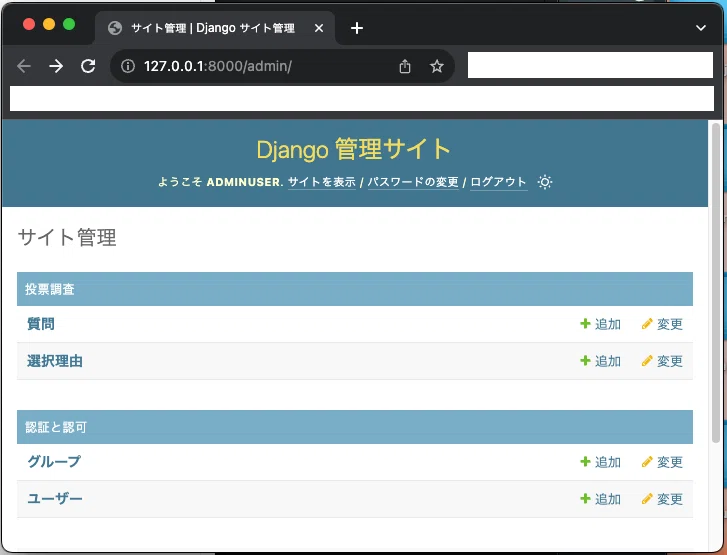Screen dimensions: 727x555
Task: Click 変更 in the 質問 row
Action: (x=662, y=324)
